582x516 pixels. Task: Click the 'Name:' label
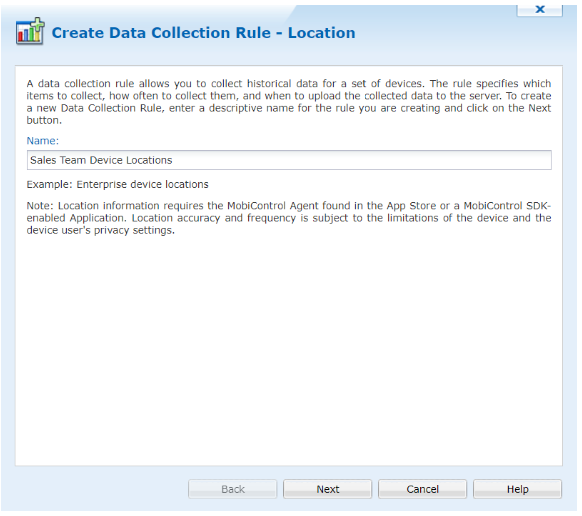click(43, 141)
